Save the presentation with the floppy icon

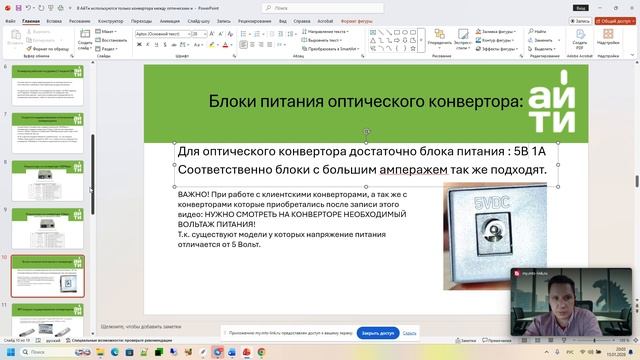18,8
